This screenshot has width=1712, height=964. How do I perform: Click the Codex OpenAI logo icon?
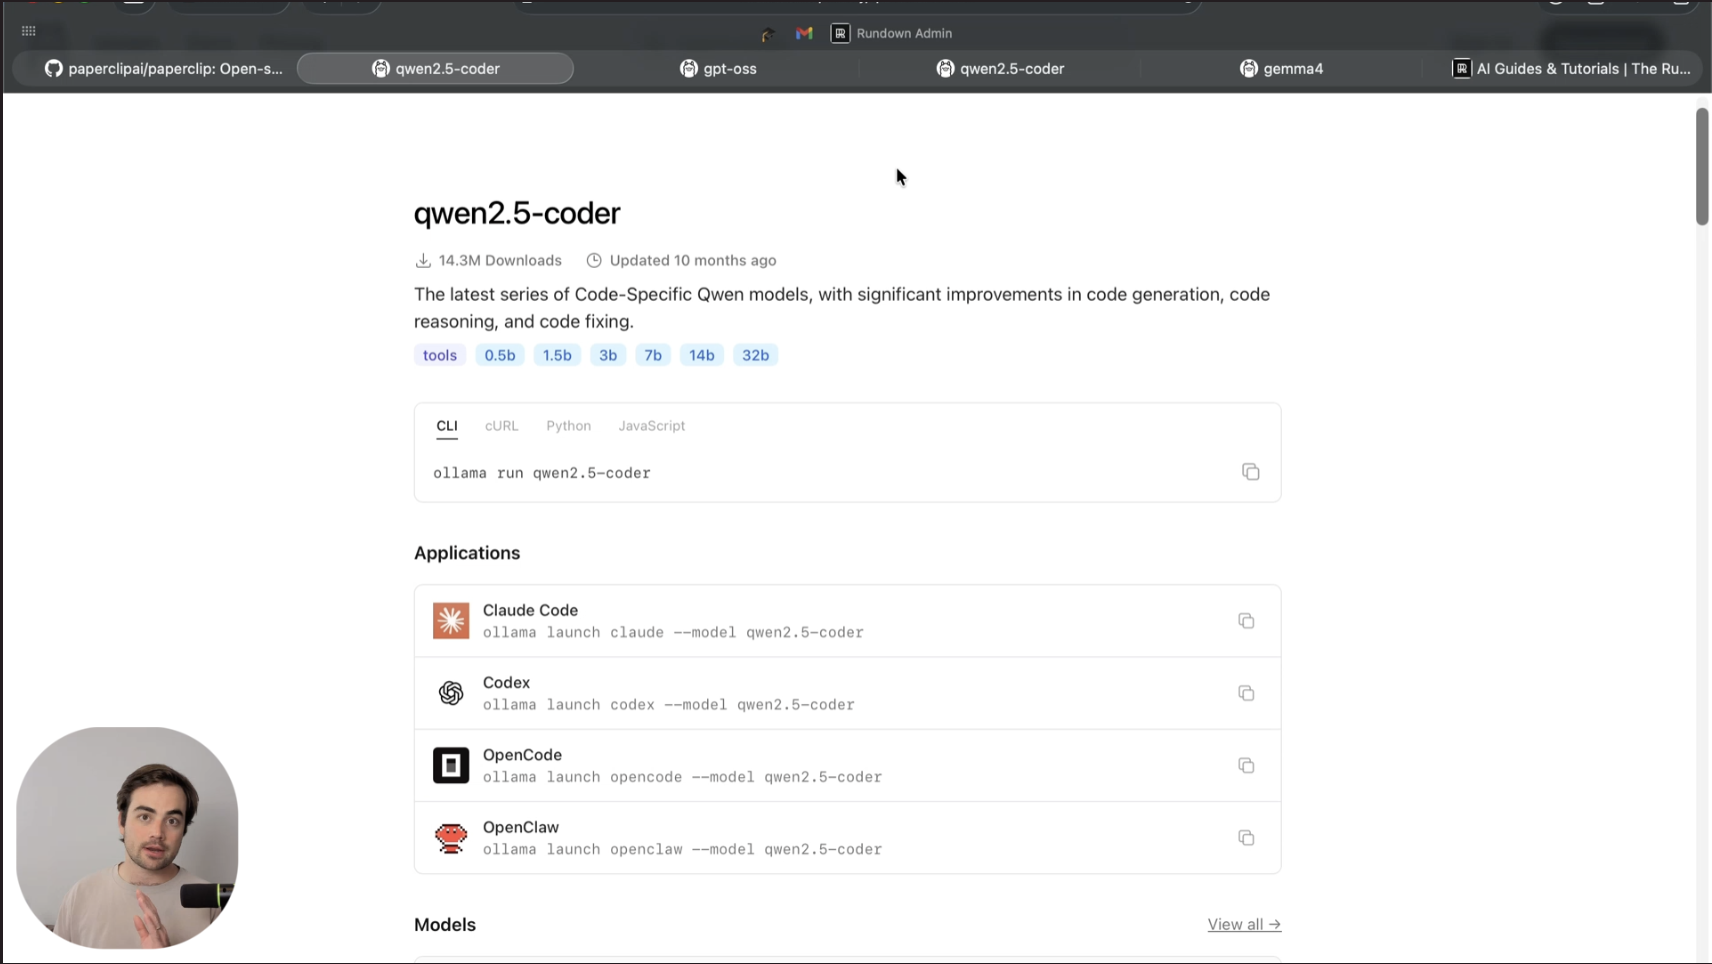coord(451,692)
